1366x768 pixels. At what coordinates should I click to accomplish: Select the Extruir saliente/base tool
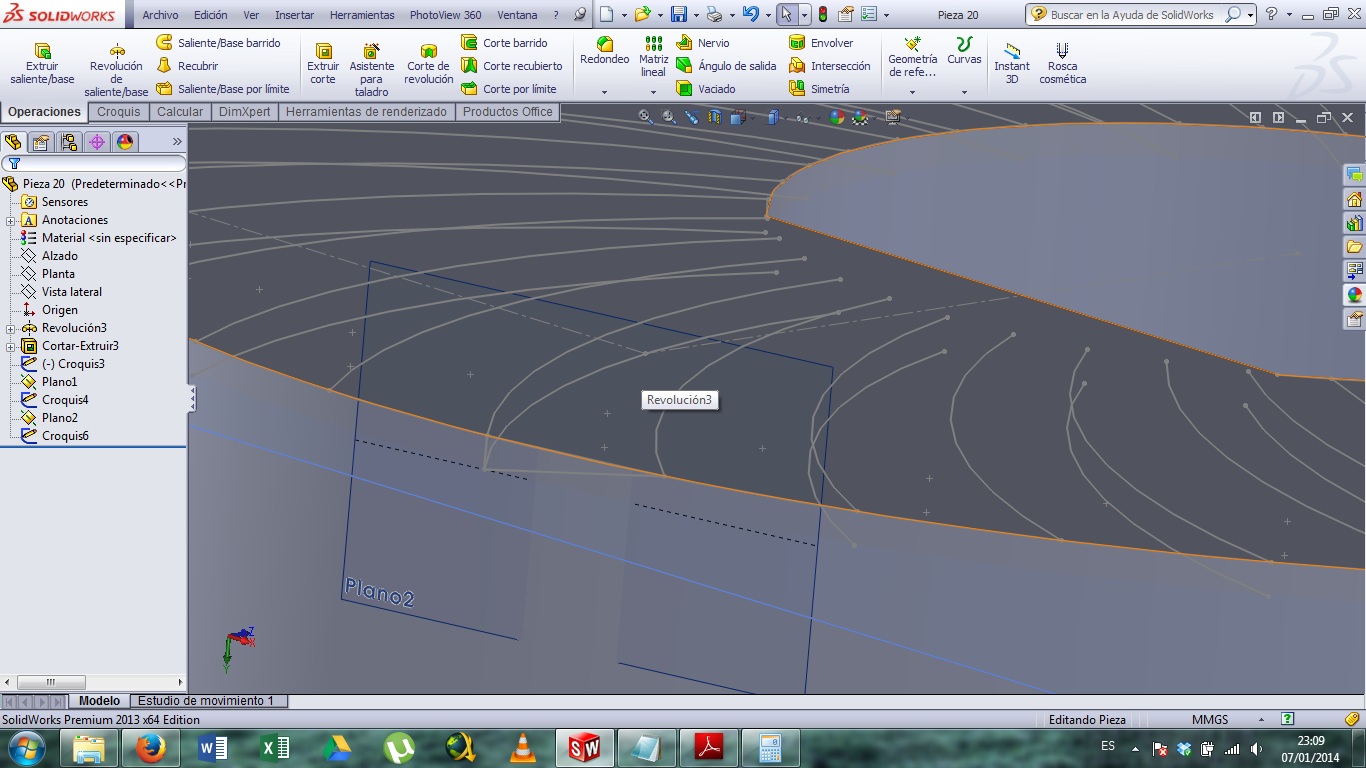(42, 64)
